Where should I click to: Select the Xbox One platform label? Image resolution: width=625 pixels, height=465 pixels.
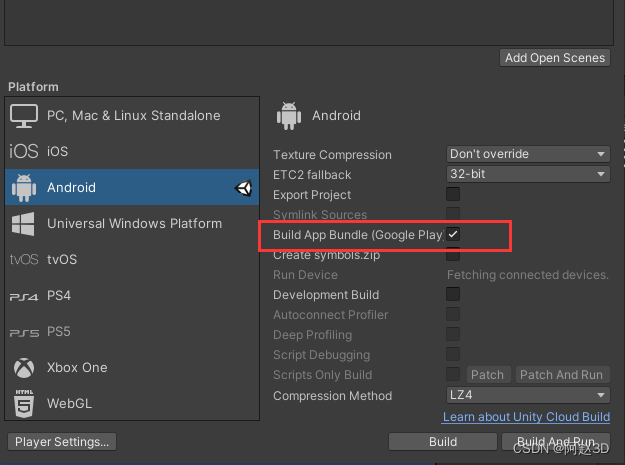(77, 367)
